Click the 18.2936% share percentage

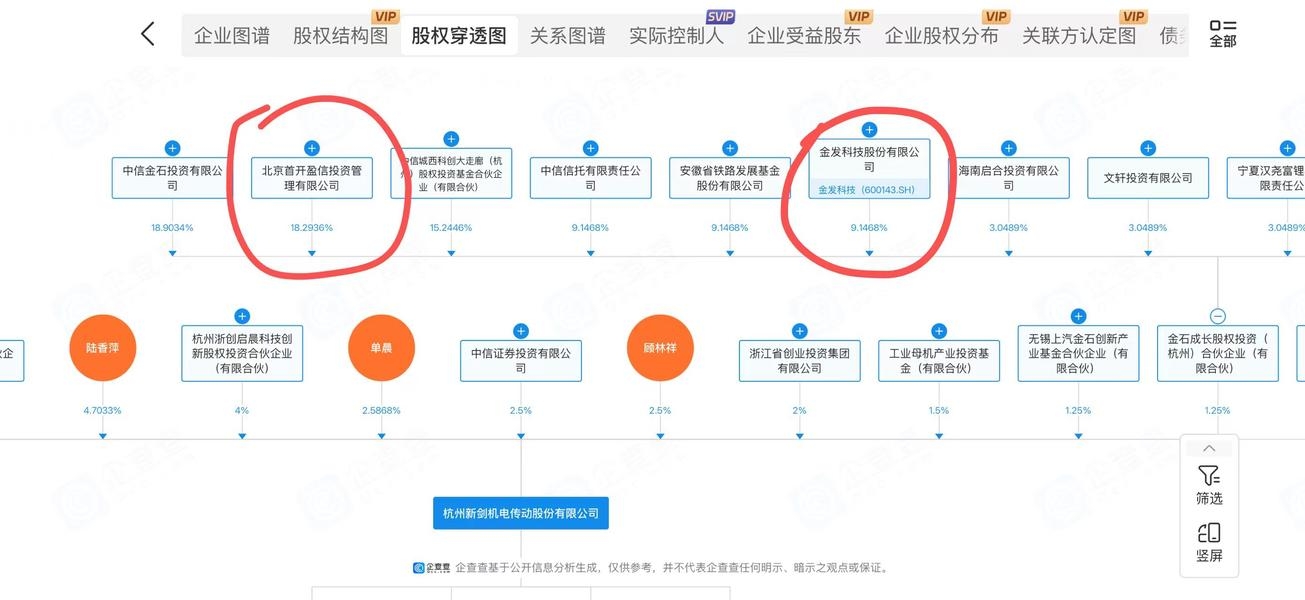311,228
